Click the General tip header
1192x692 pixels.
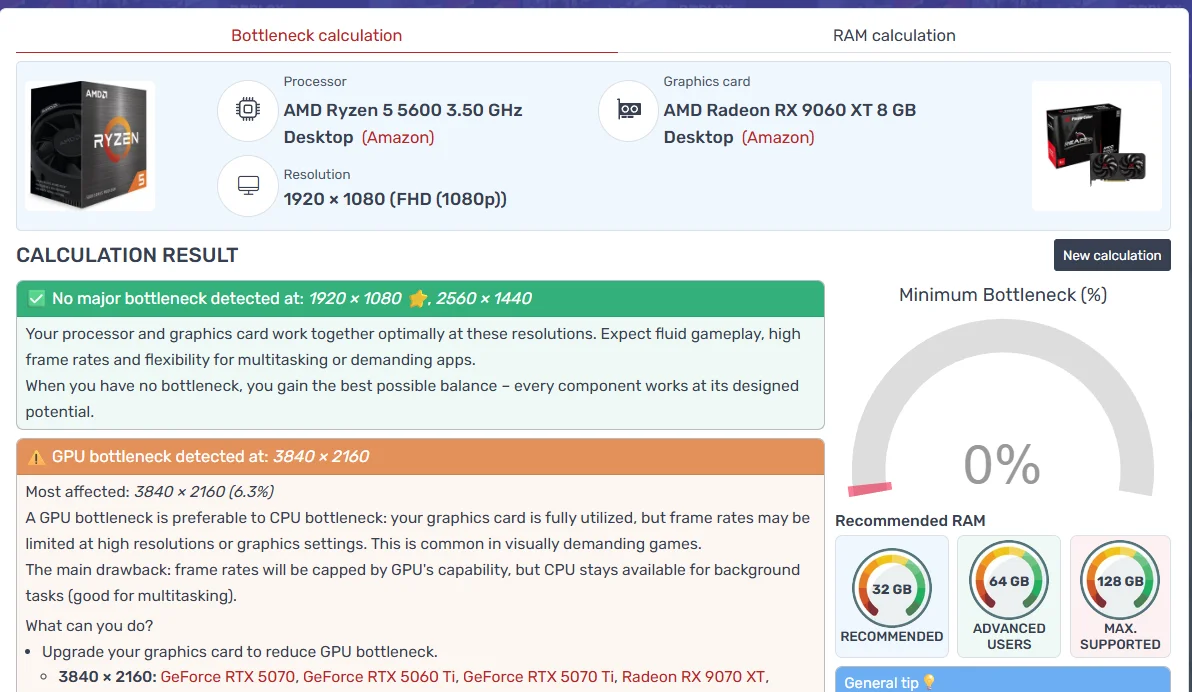pos(1003,680)
